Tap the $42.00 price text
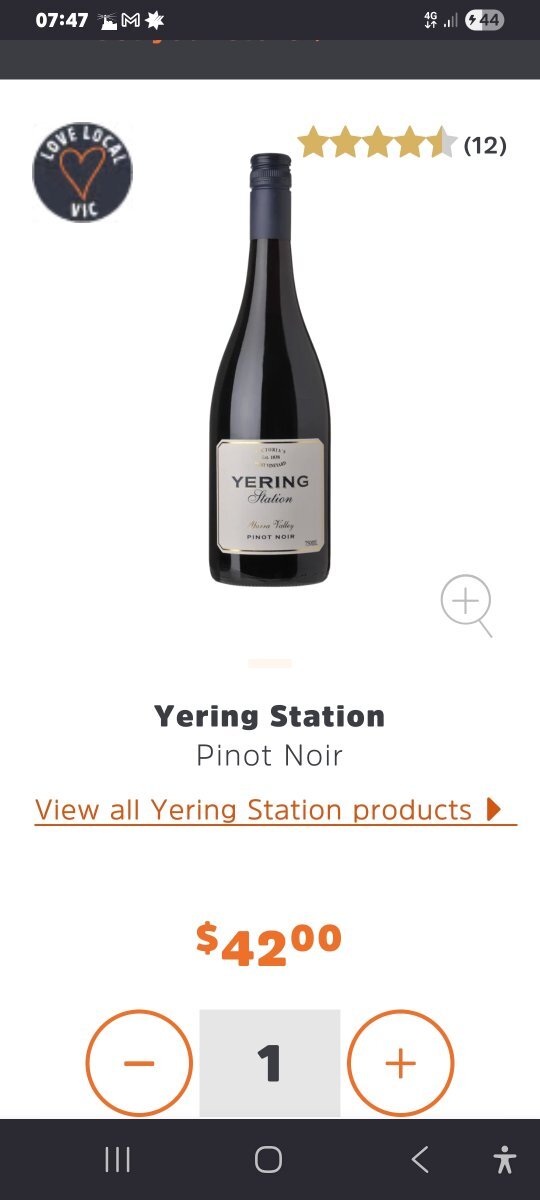Viewport: 540px width, 1200px height. pos(269,944)
